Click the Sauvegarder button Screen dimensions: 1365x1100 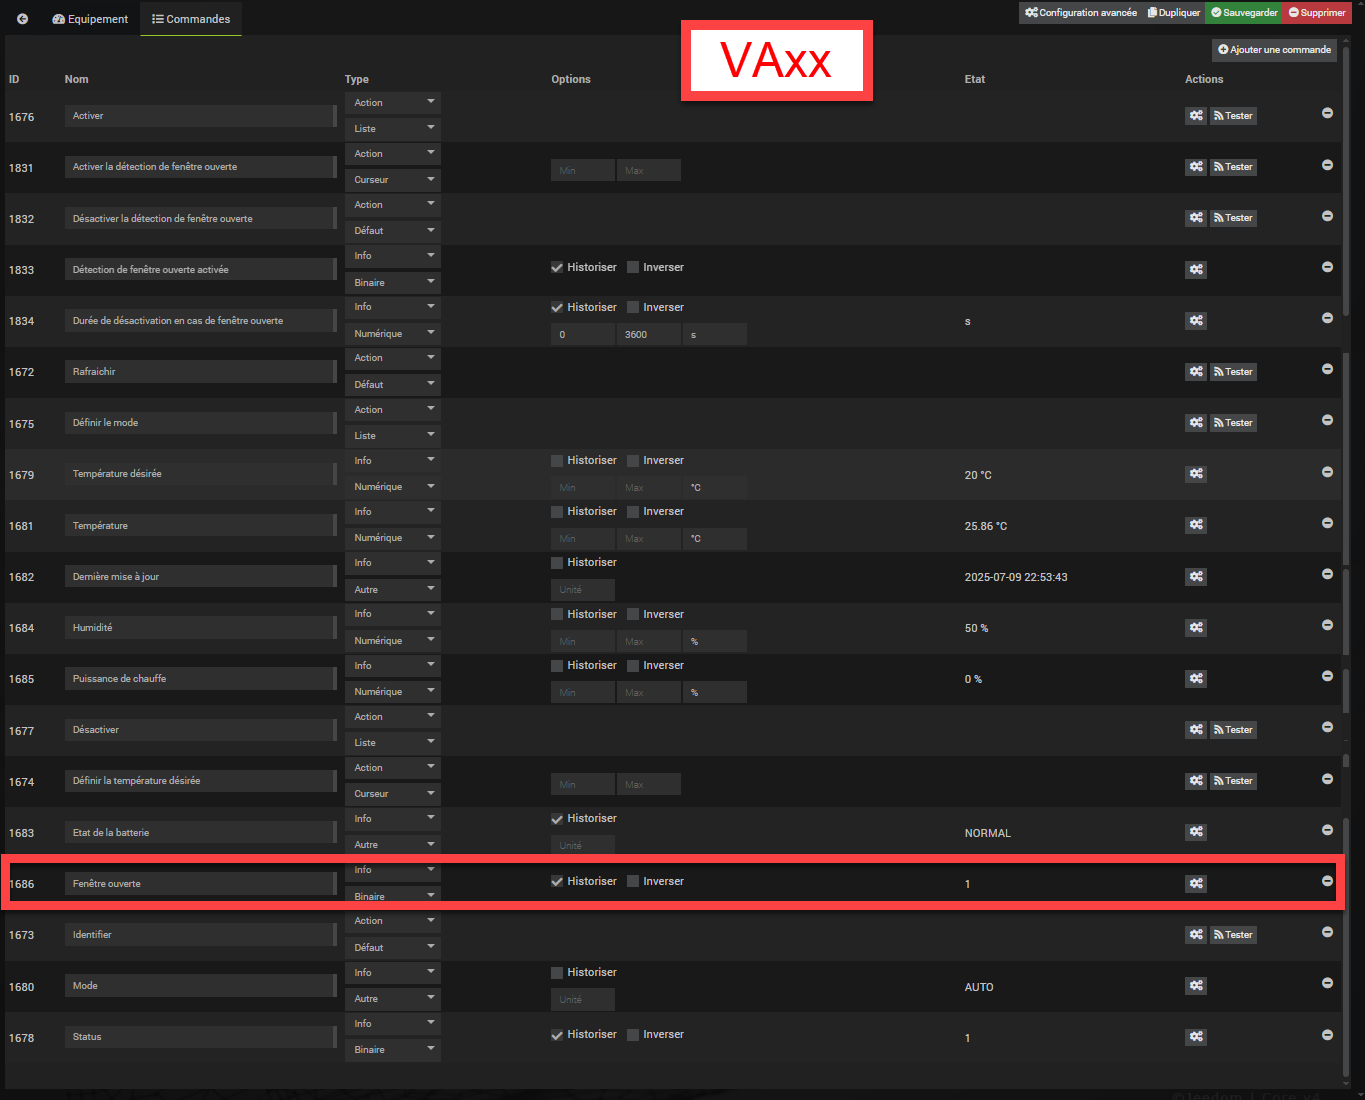[1244, 13]
